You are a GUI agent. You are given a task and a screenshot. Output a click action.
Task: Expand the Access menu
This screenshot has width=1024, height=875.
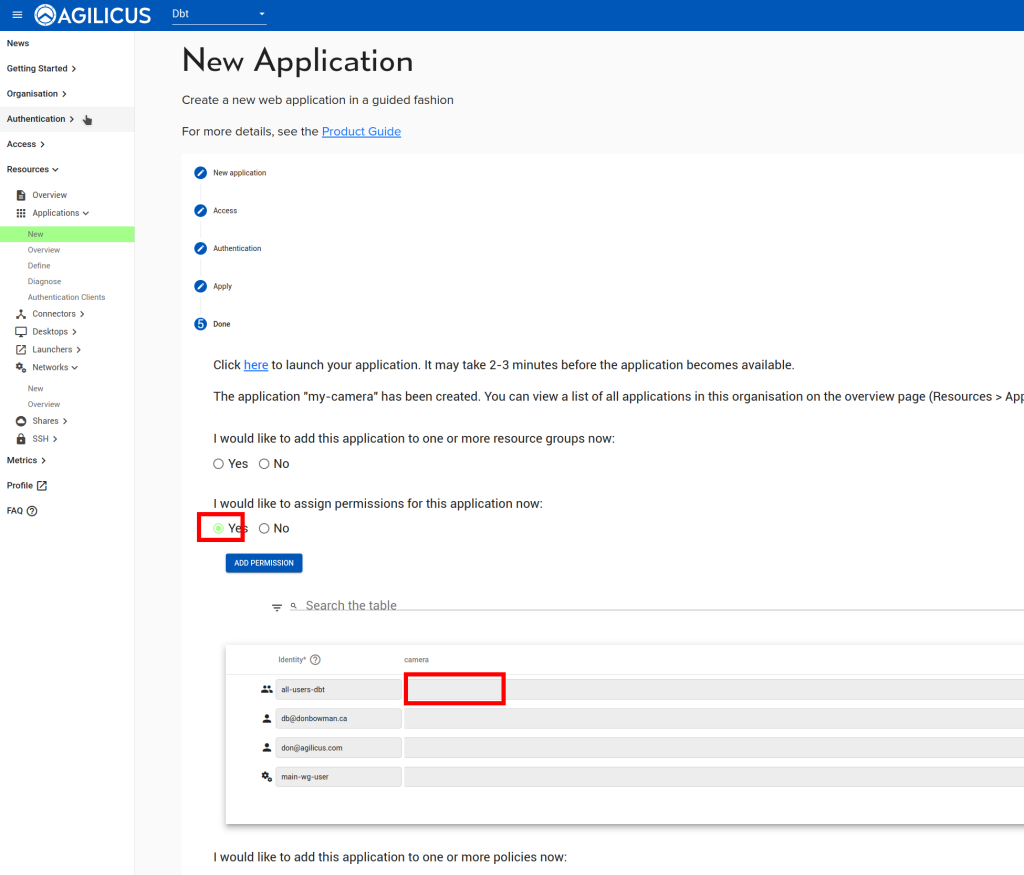click(25, 144)
